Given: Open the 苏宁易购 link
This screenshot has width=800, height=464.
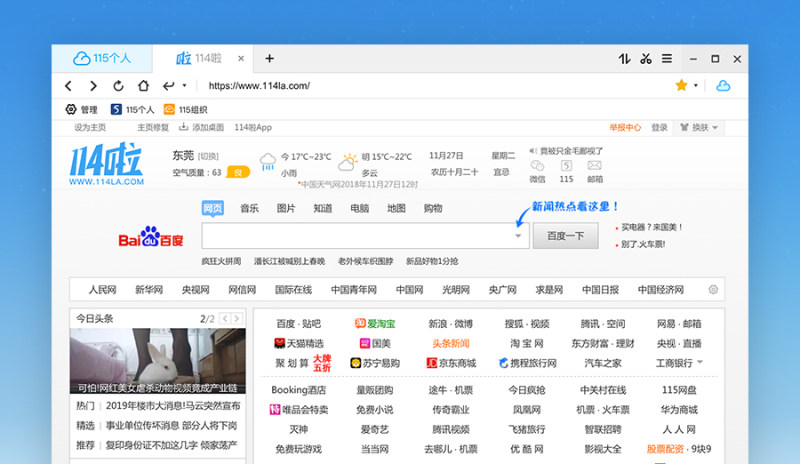Looking at the screenshot, I should pyautogui.click(x=375, y=363).
